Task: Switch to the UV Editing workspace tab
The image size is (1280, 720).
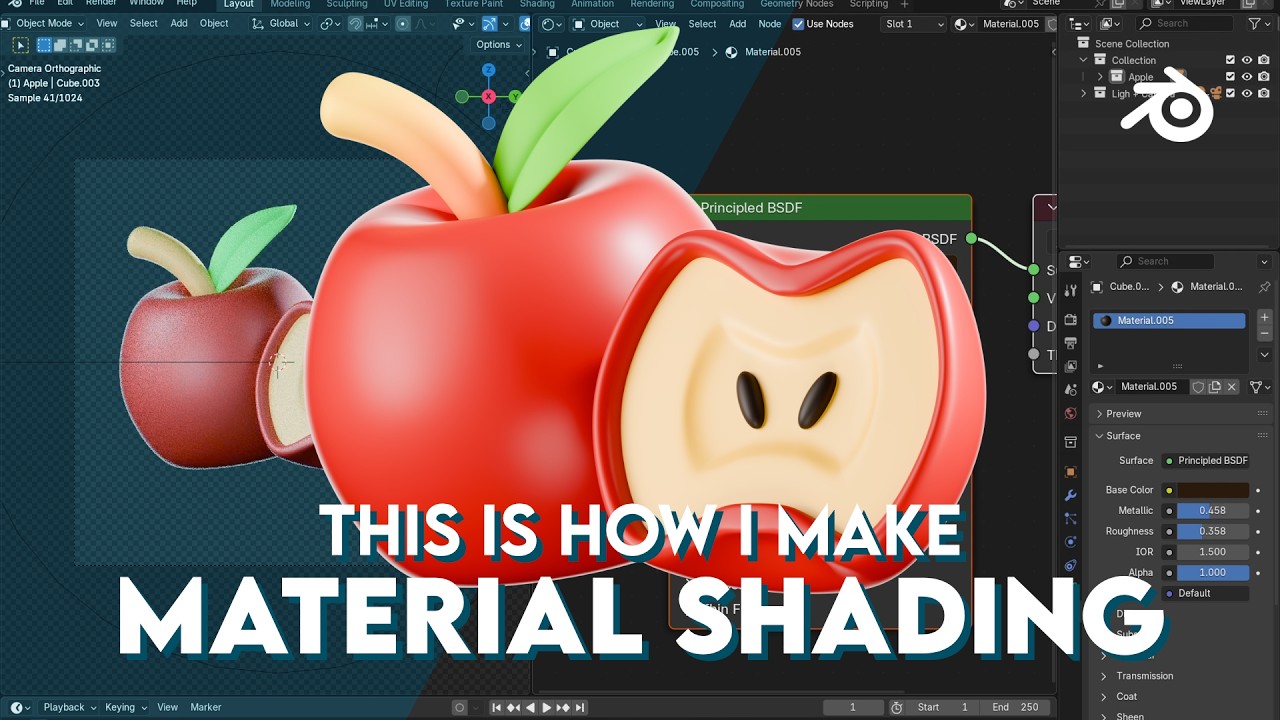Action: point(406,4)
